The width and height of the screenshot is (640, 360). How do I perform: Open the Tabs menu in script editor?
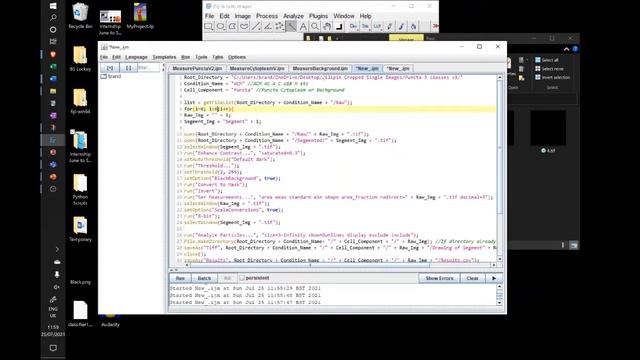coord(218,57)
